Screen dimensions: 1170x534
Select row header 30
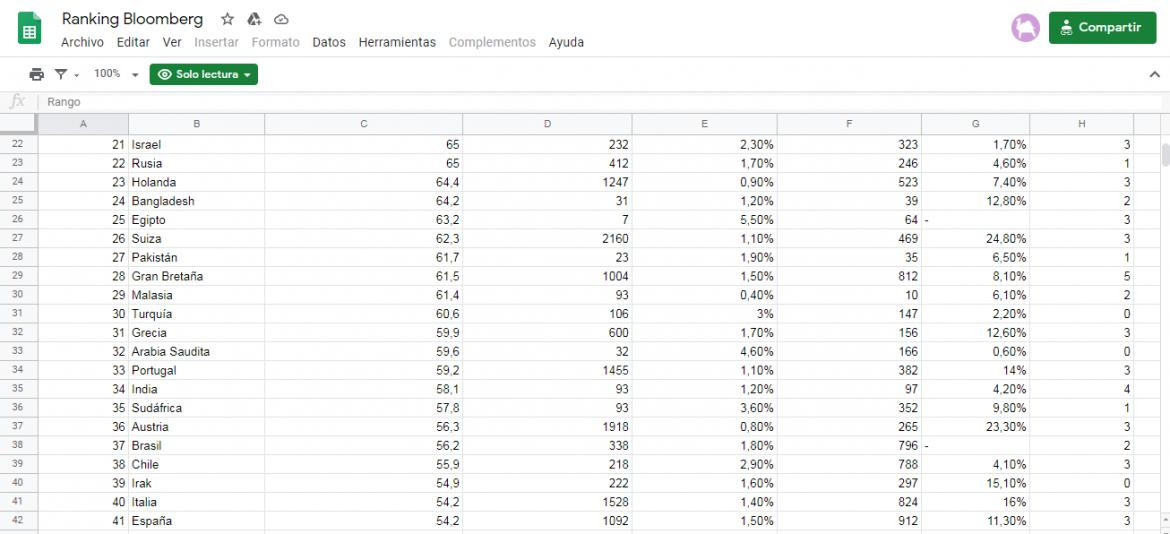click(19, 295)
